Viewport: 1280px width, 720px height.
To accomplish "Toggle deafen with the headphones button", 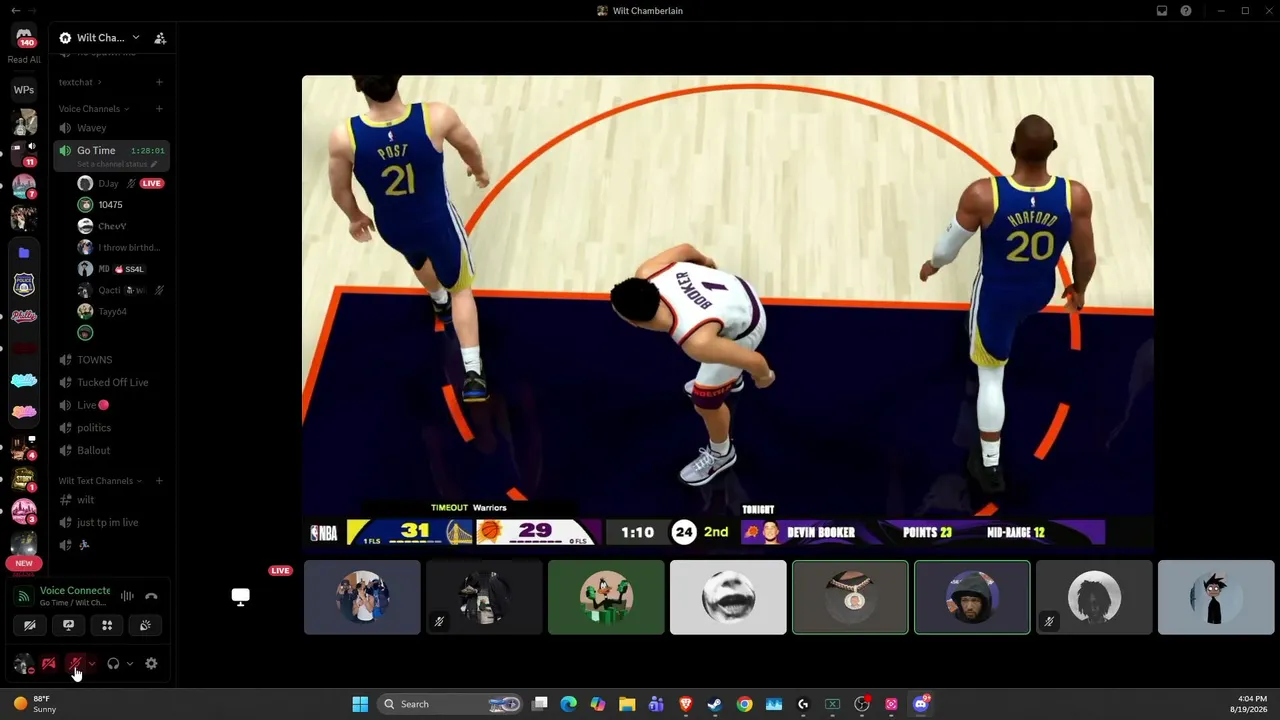I will 113,663.
